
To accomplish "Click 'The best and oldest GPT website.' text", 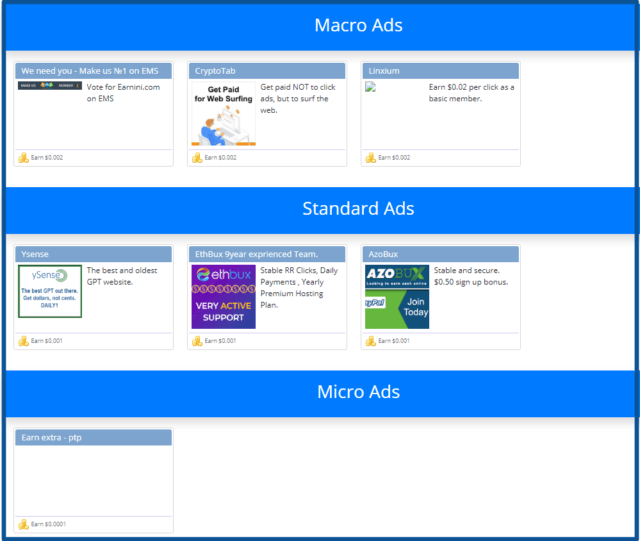I will coord(122,276).
